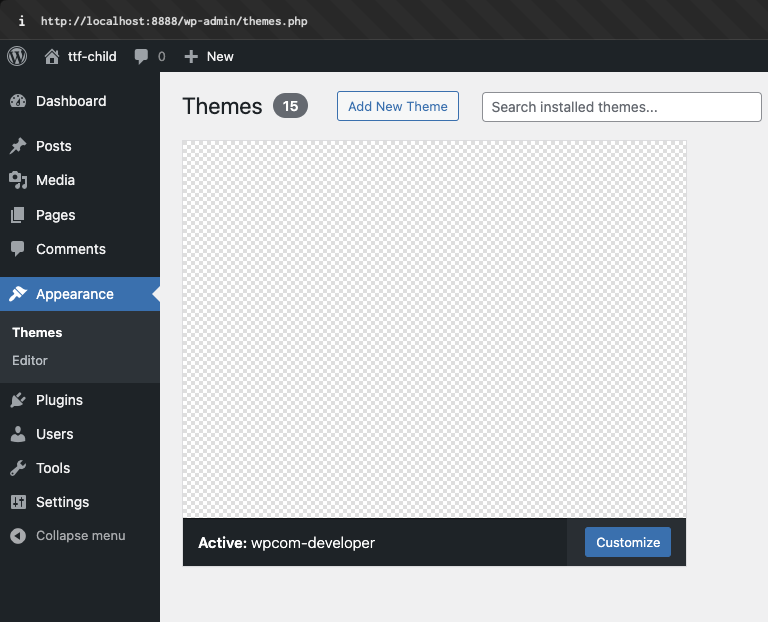Click the WordPress logo icon
Viewport: 768px width, 622px height.
coord(17,56)
